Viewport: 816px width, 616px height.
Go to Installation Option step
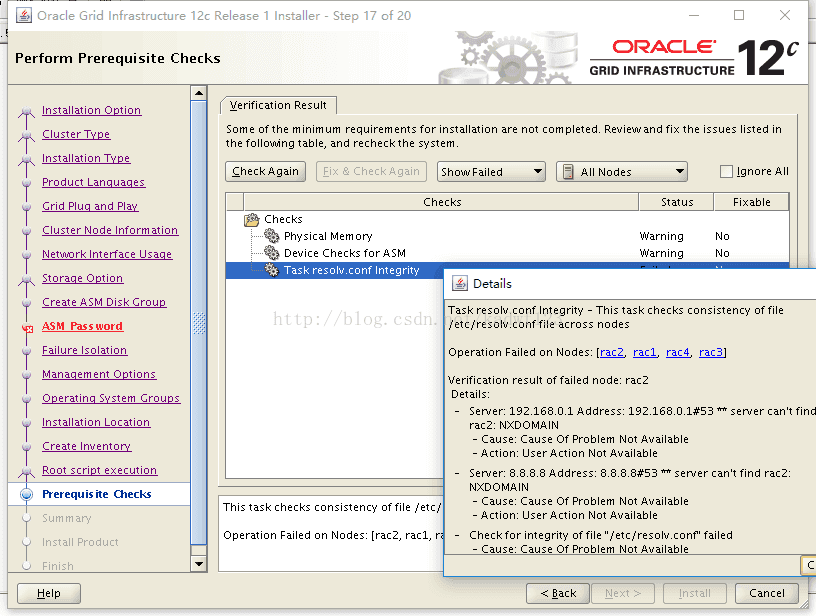(x=92, y=110)
